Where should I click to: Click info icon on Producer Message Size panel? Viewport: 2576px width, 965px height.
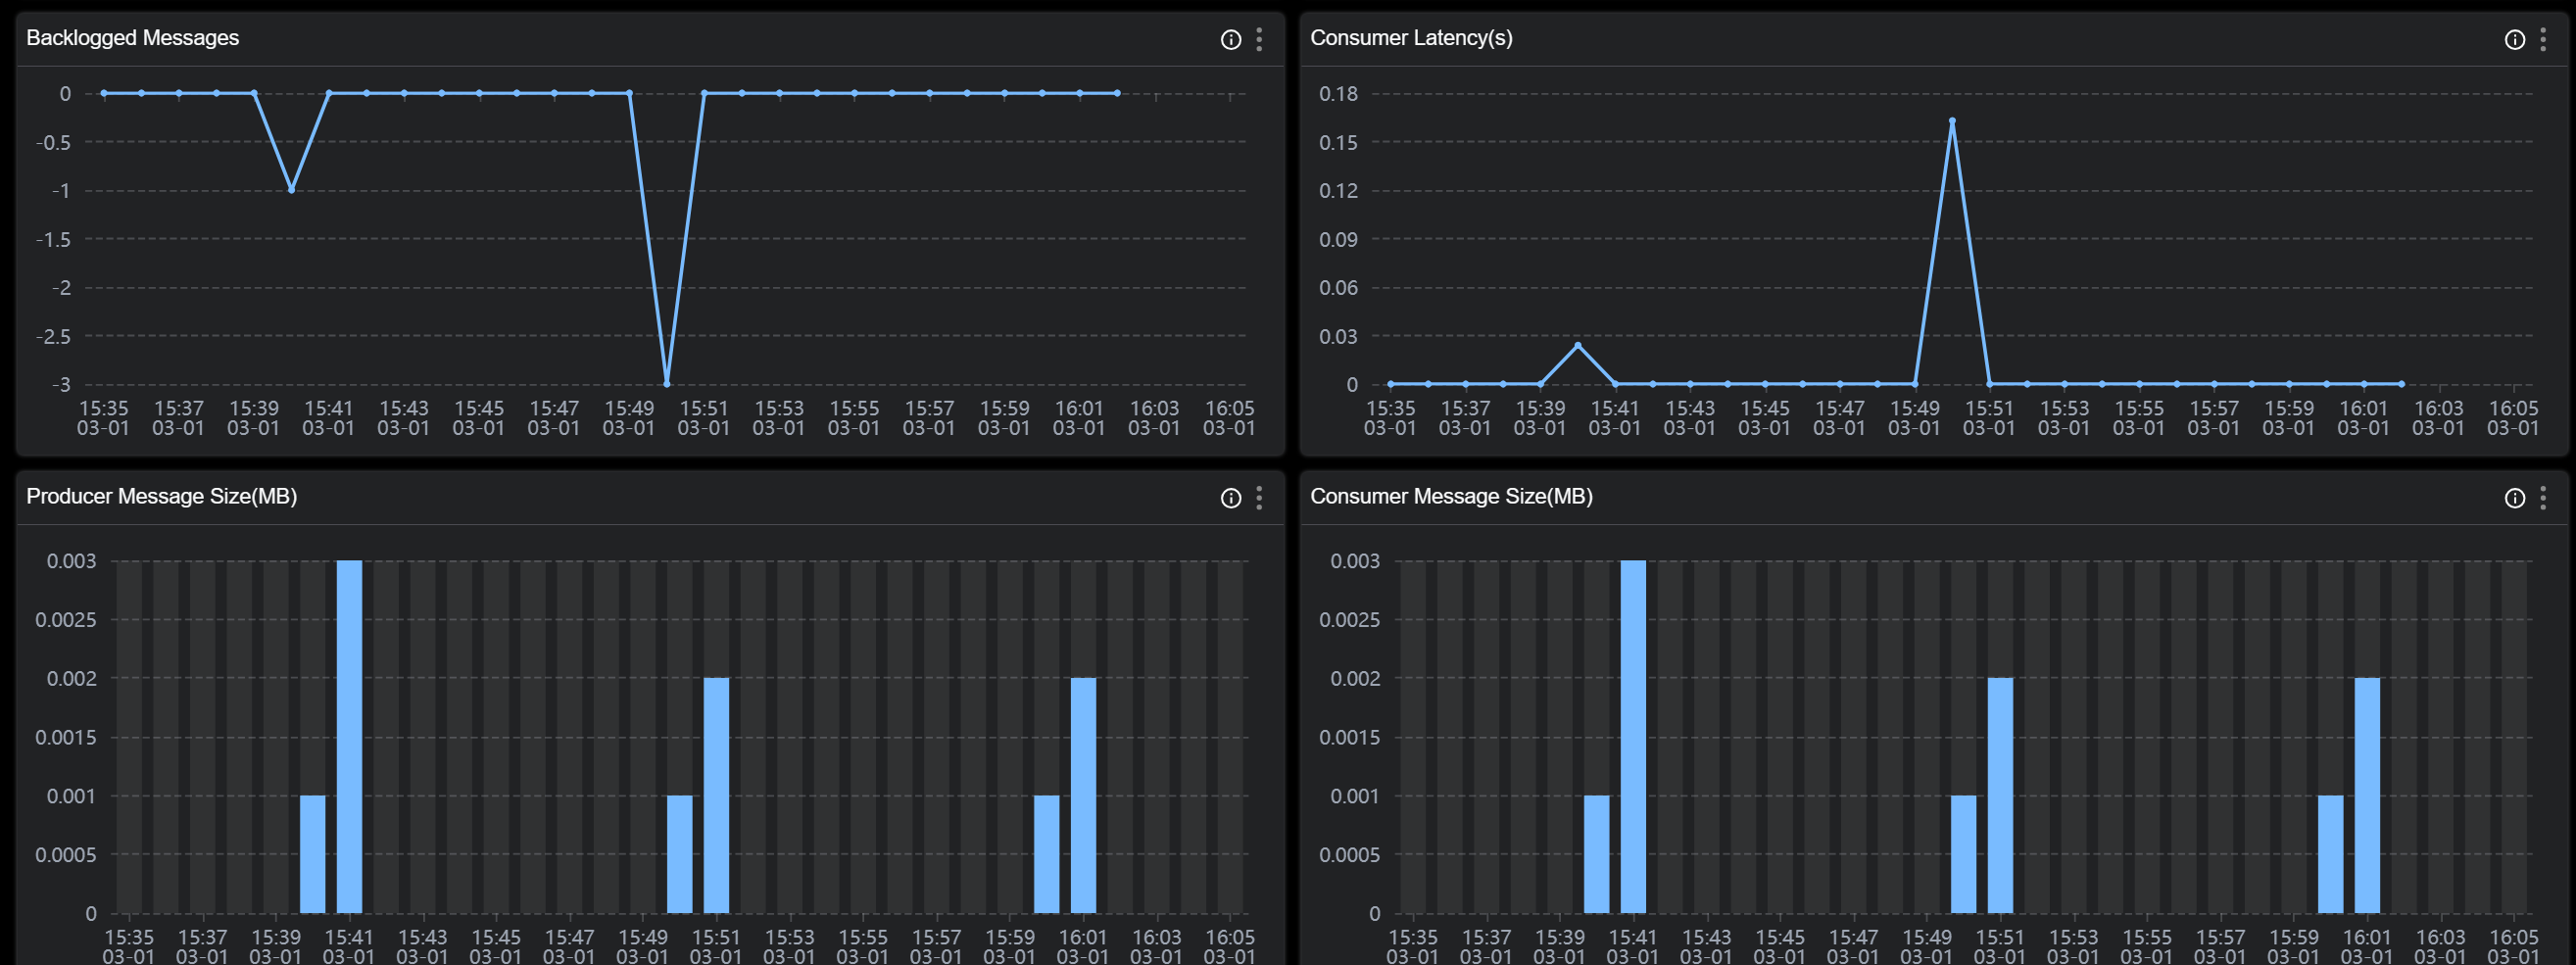click(1230, 498)
